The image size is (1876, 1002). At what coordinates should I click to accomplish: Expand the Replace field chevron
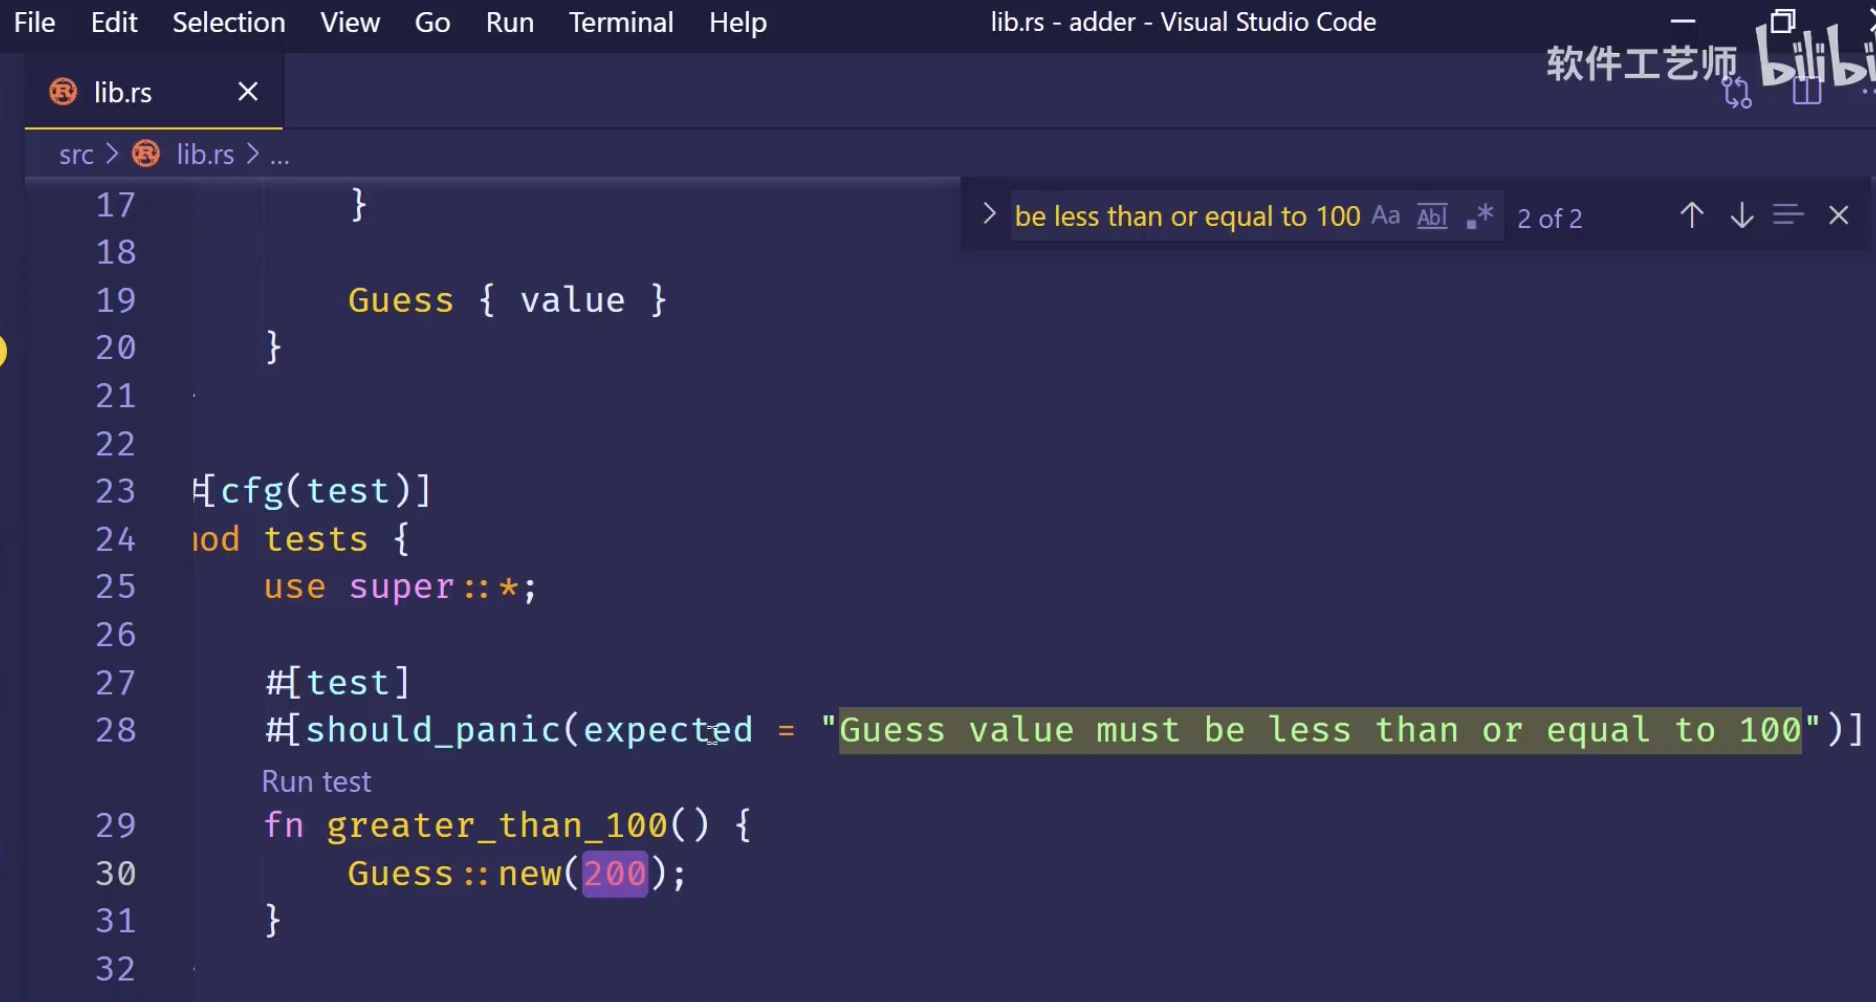(988, 214)
